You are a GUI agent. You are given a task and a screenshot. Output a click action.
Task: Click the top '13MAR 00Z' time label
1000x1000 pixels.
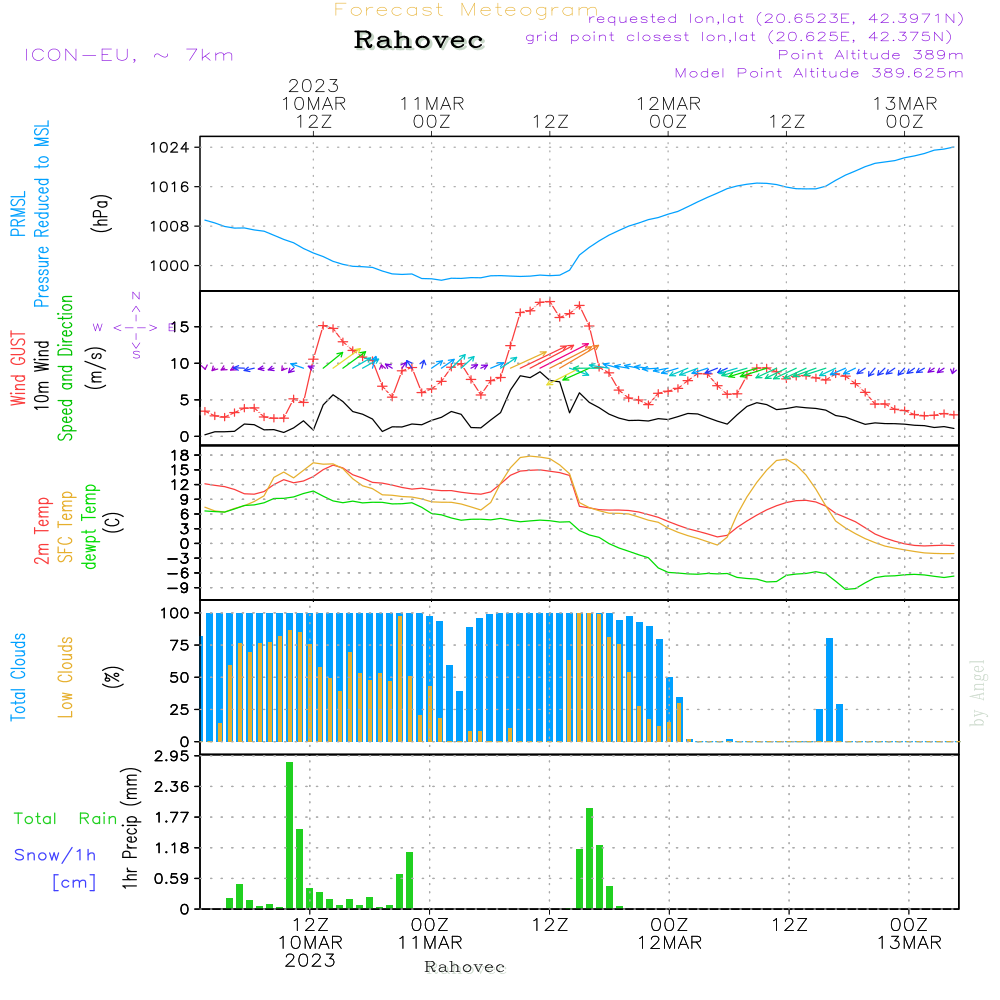(x=905, y=113)
